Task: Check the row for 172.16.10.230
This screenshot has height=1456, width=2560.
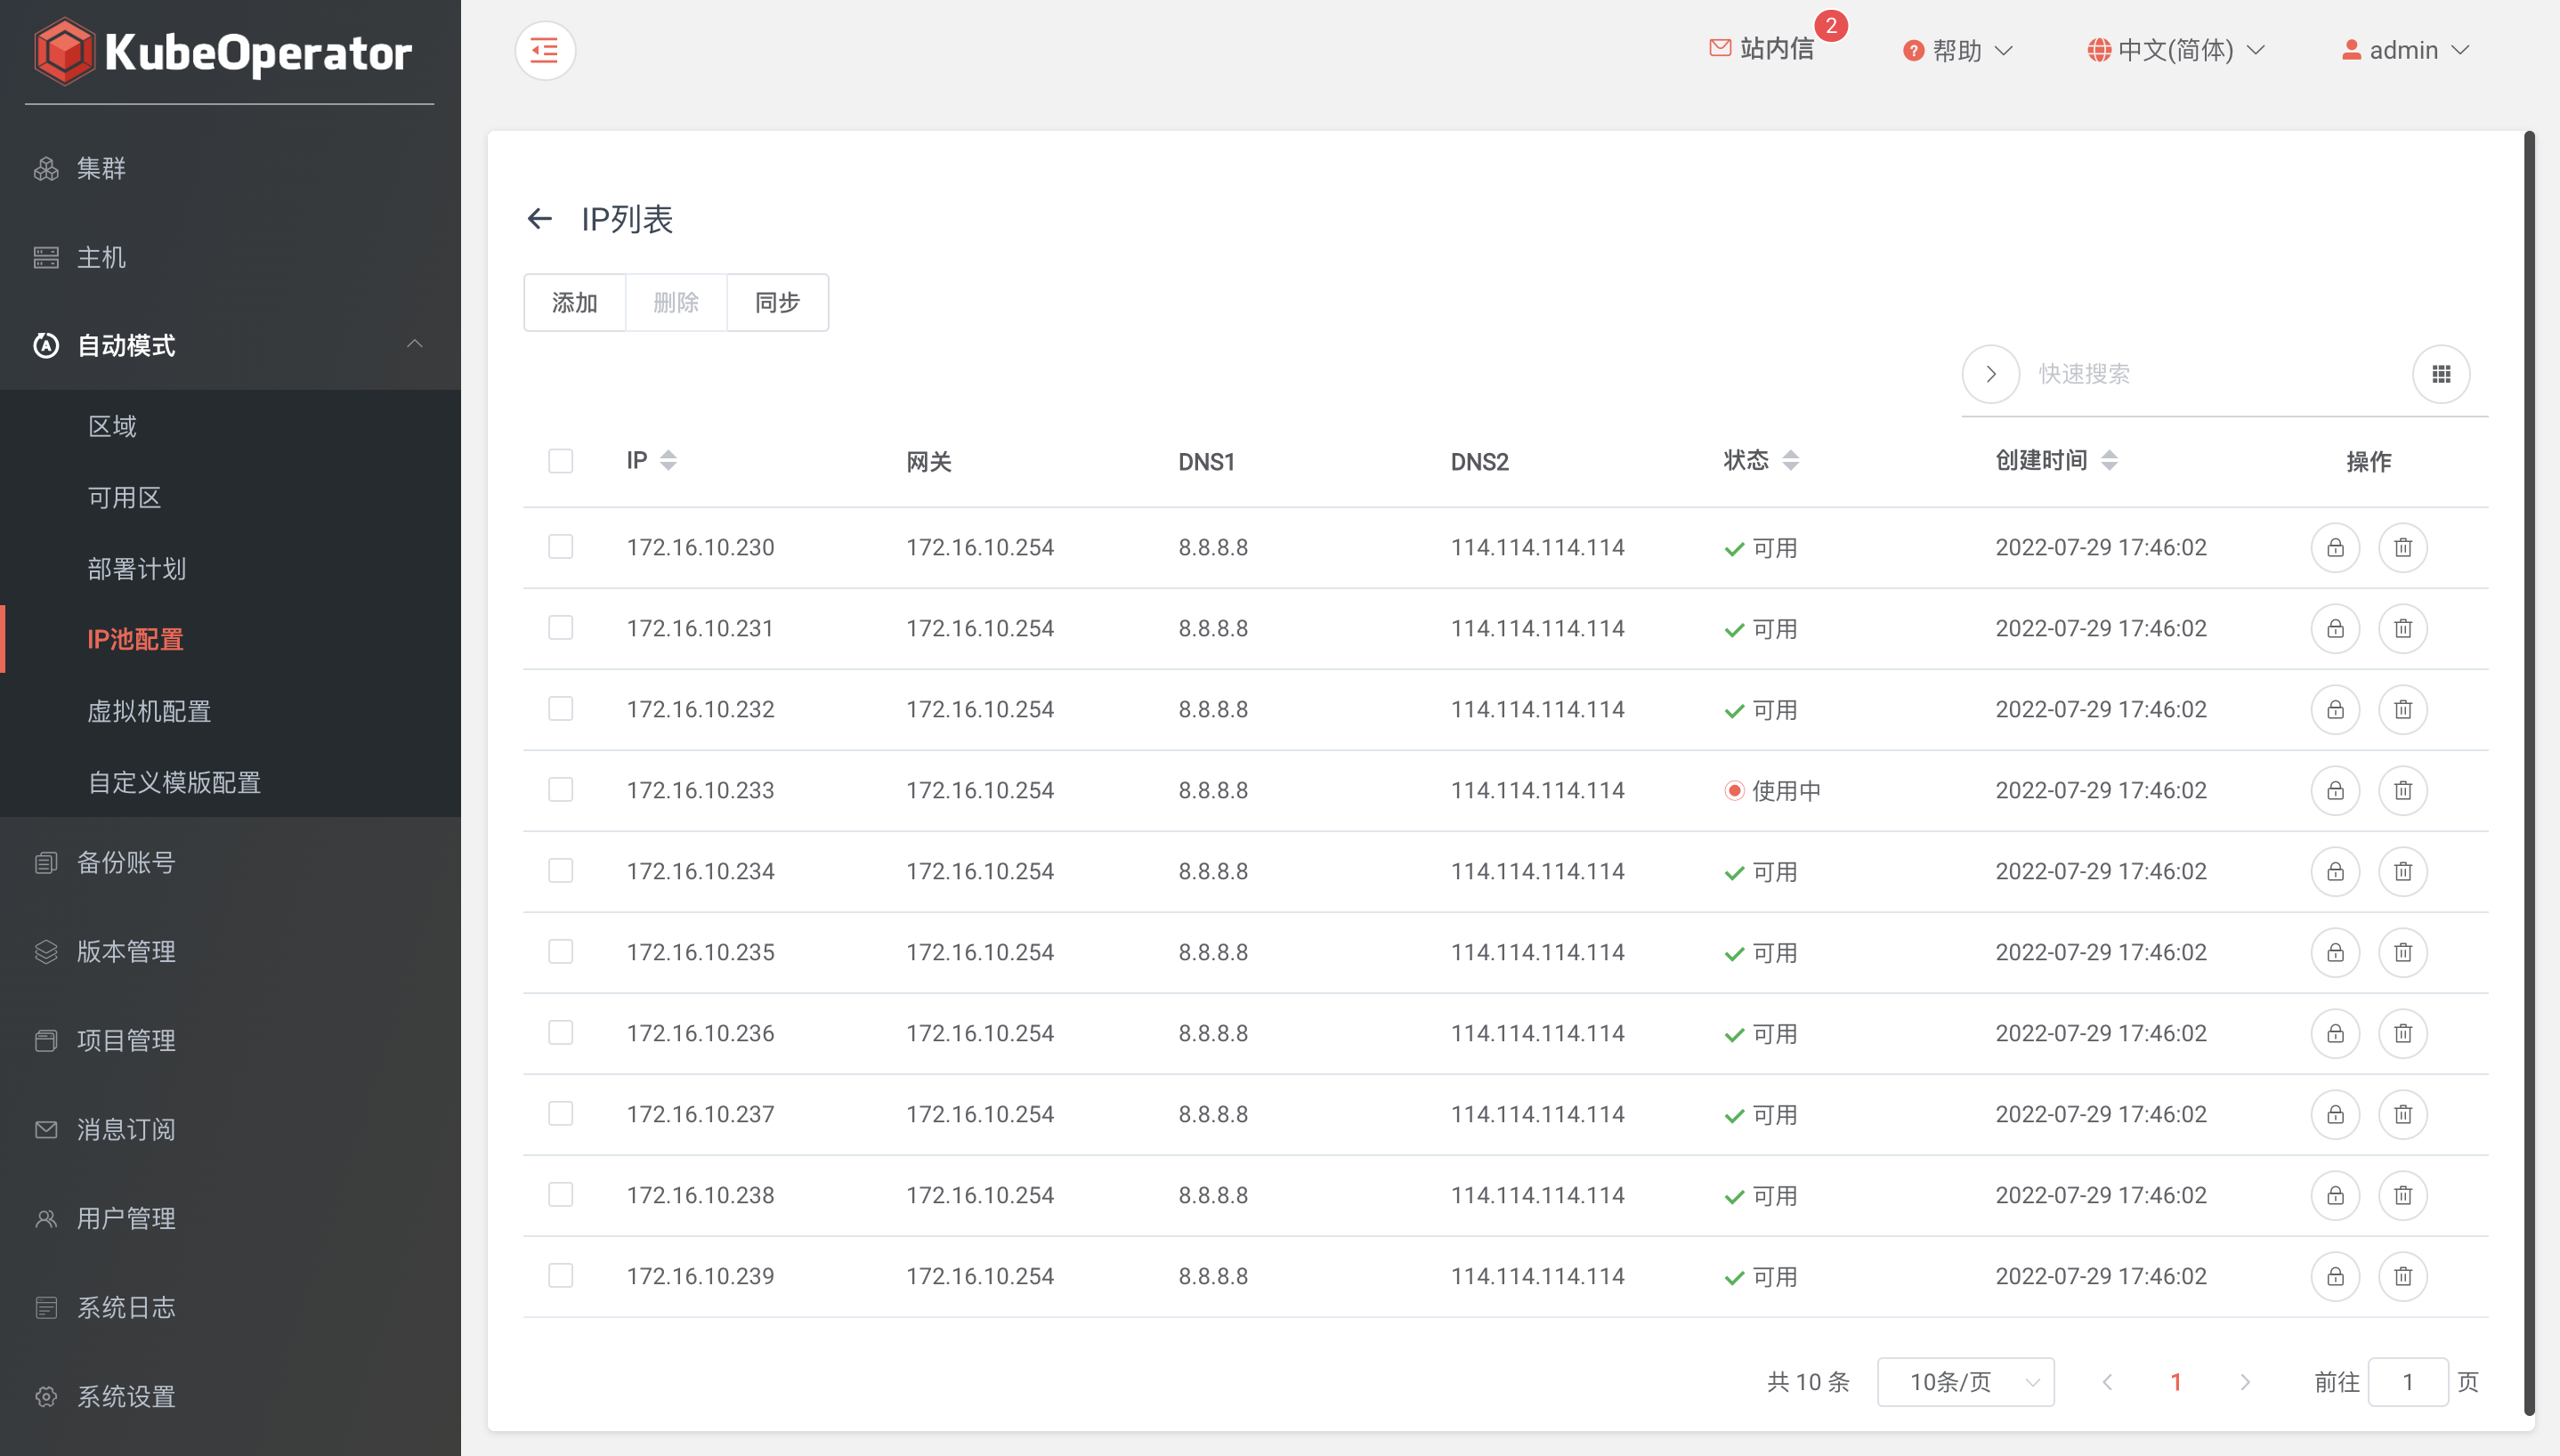Action: [560, 547]
